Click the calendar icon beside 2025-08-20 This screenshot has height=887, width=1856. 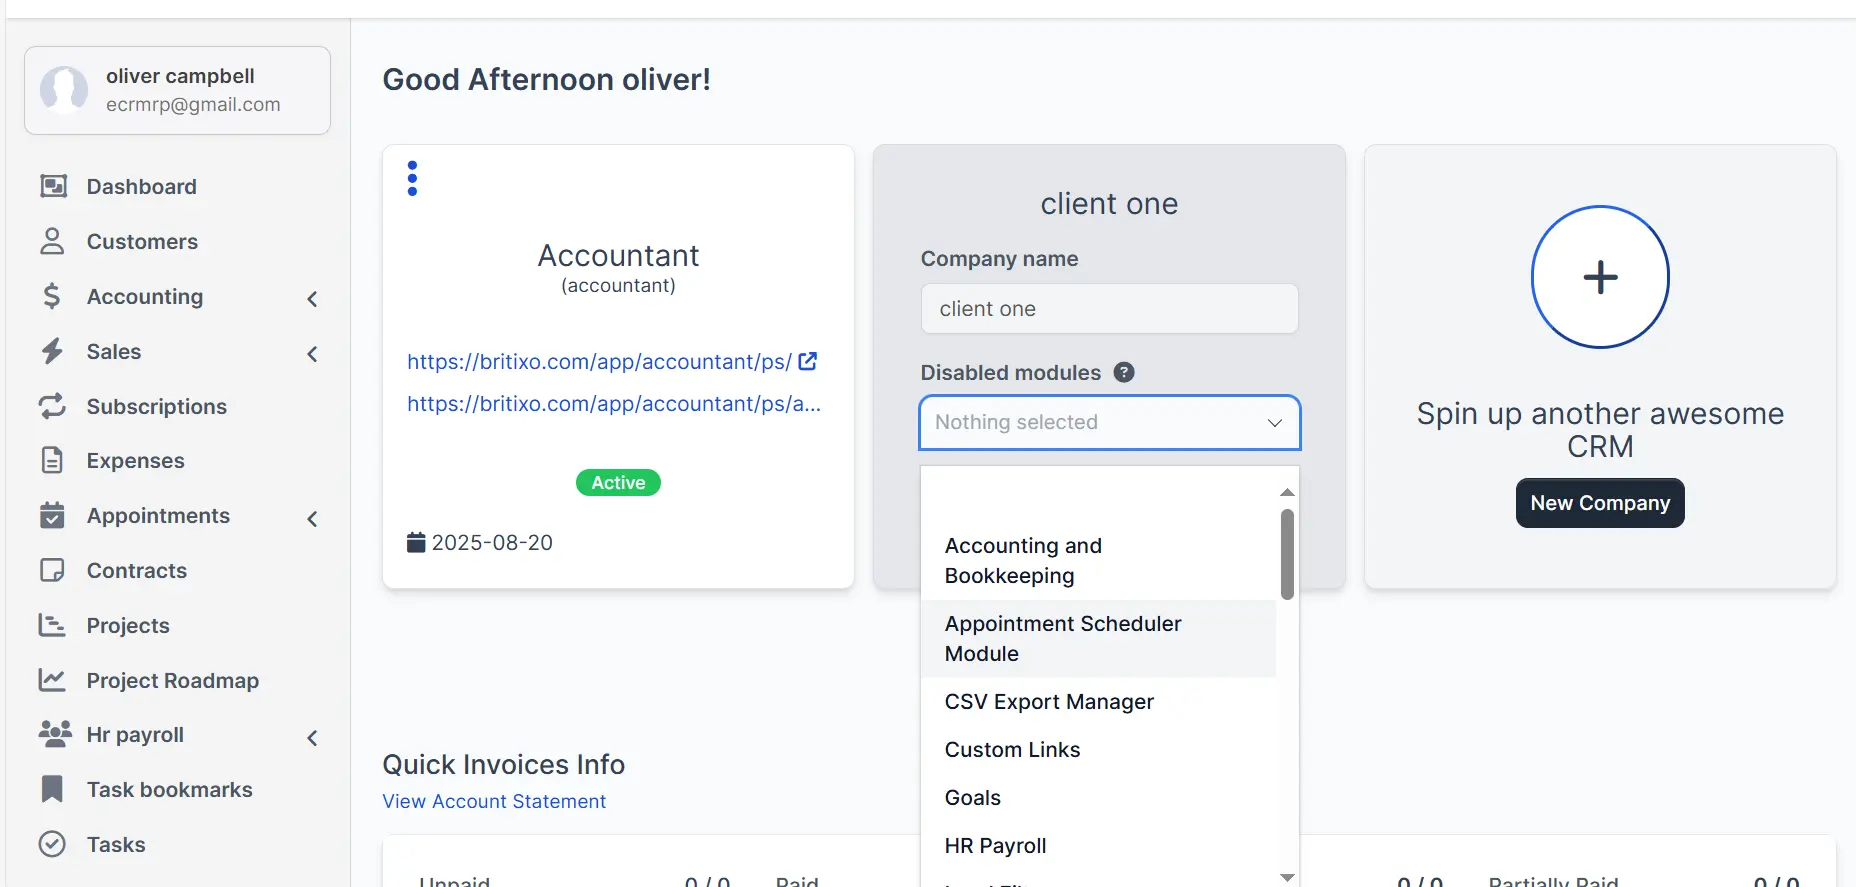click(416, 542)
